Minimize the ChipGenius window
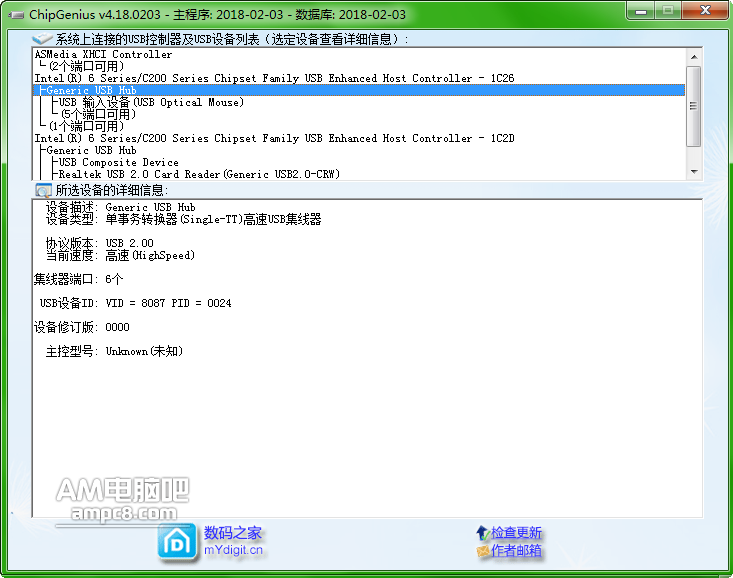Viewport: 733px width, 578px height. (x=641, y=10)
